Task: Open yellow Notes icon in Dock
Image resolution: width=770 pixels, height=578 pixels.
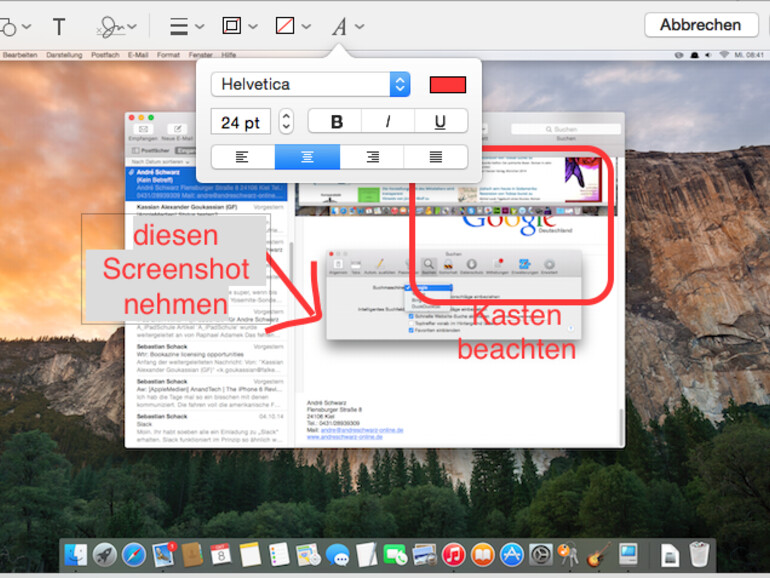Action: (x=250, y=555)
